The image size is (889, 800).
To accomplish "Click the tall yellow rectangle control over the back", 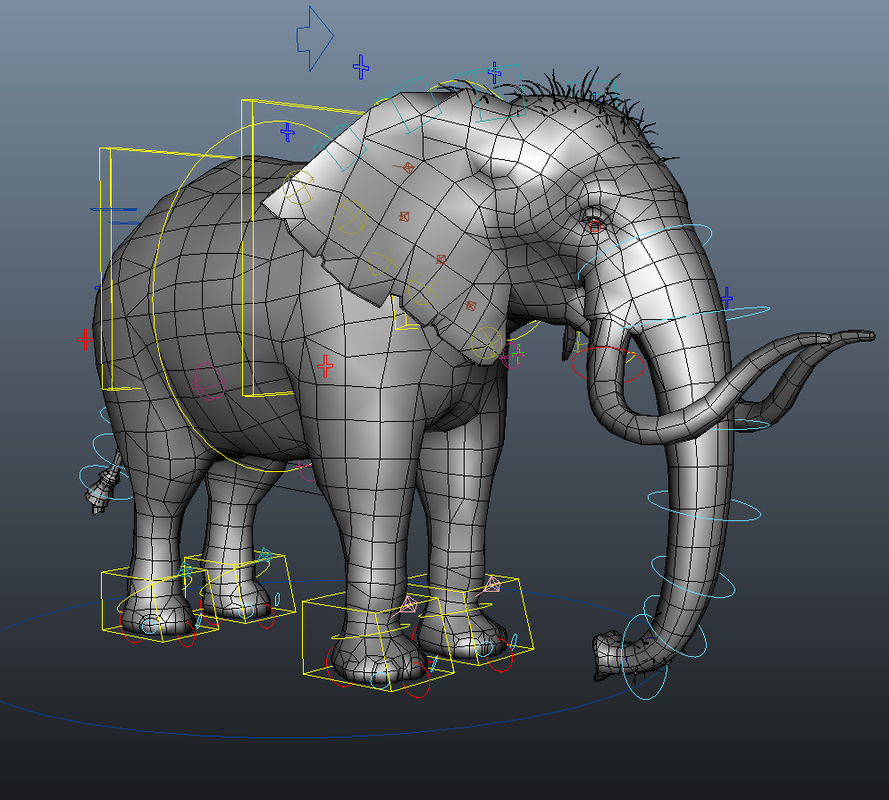I will coord(253,250).
